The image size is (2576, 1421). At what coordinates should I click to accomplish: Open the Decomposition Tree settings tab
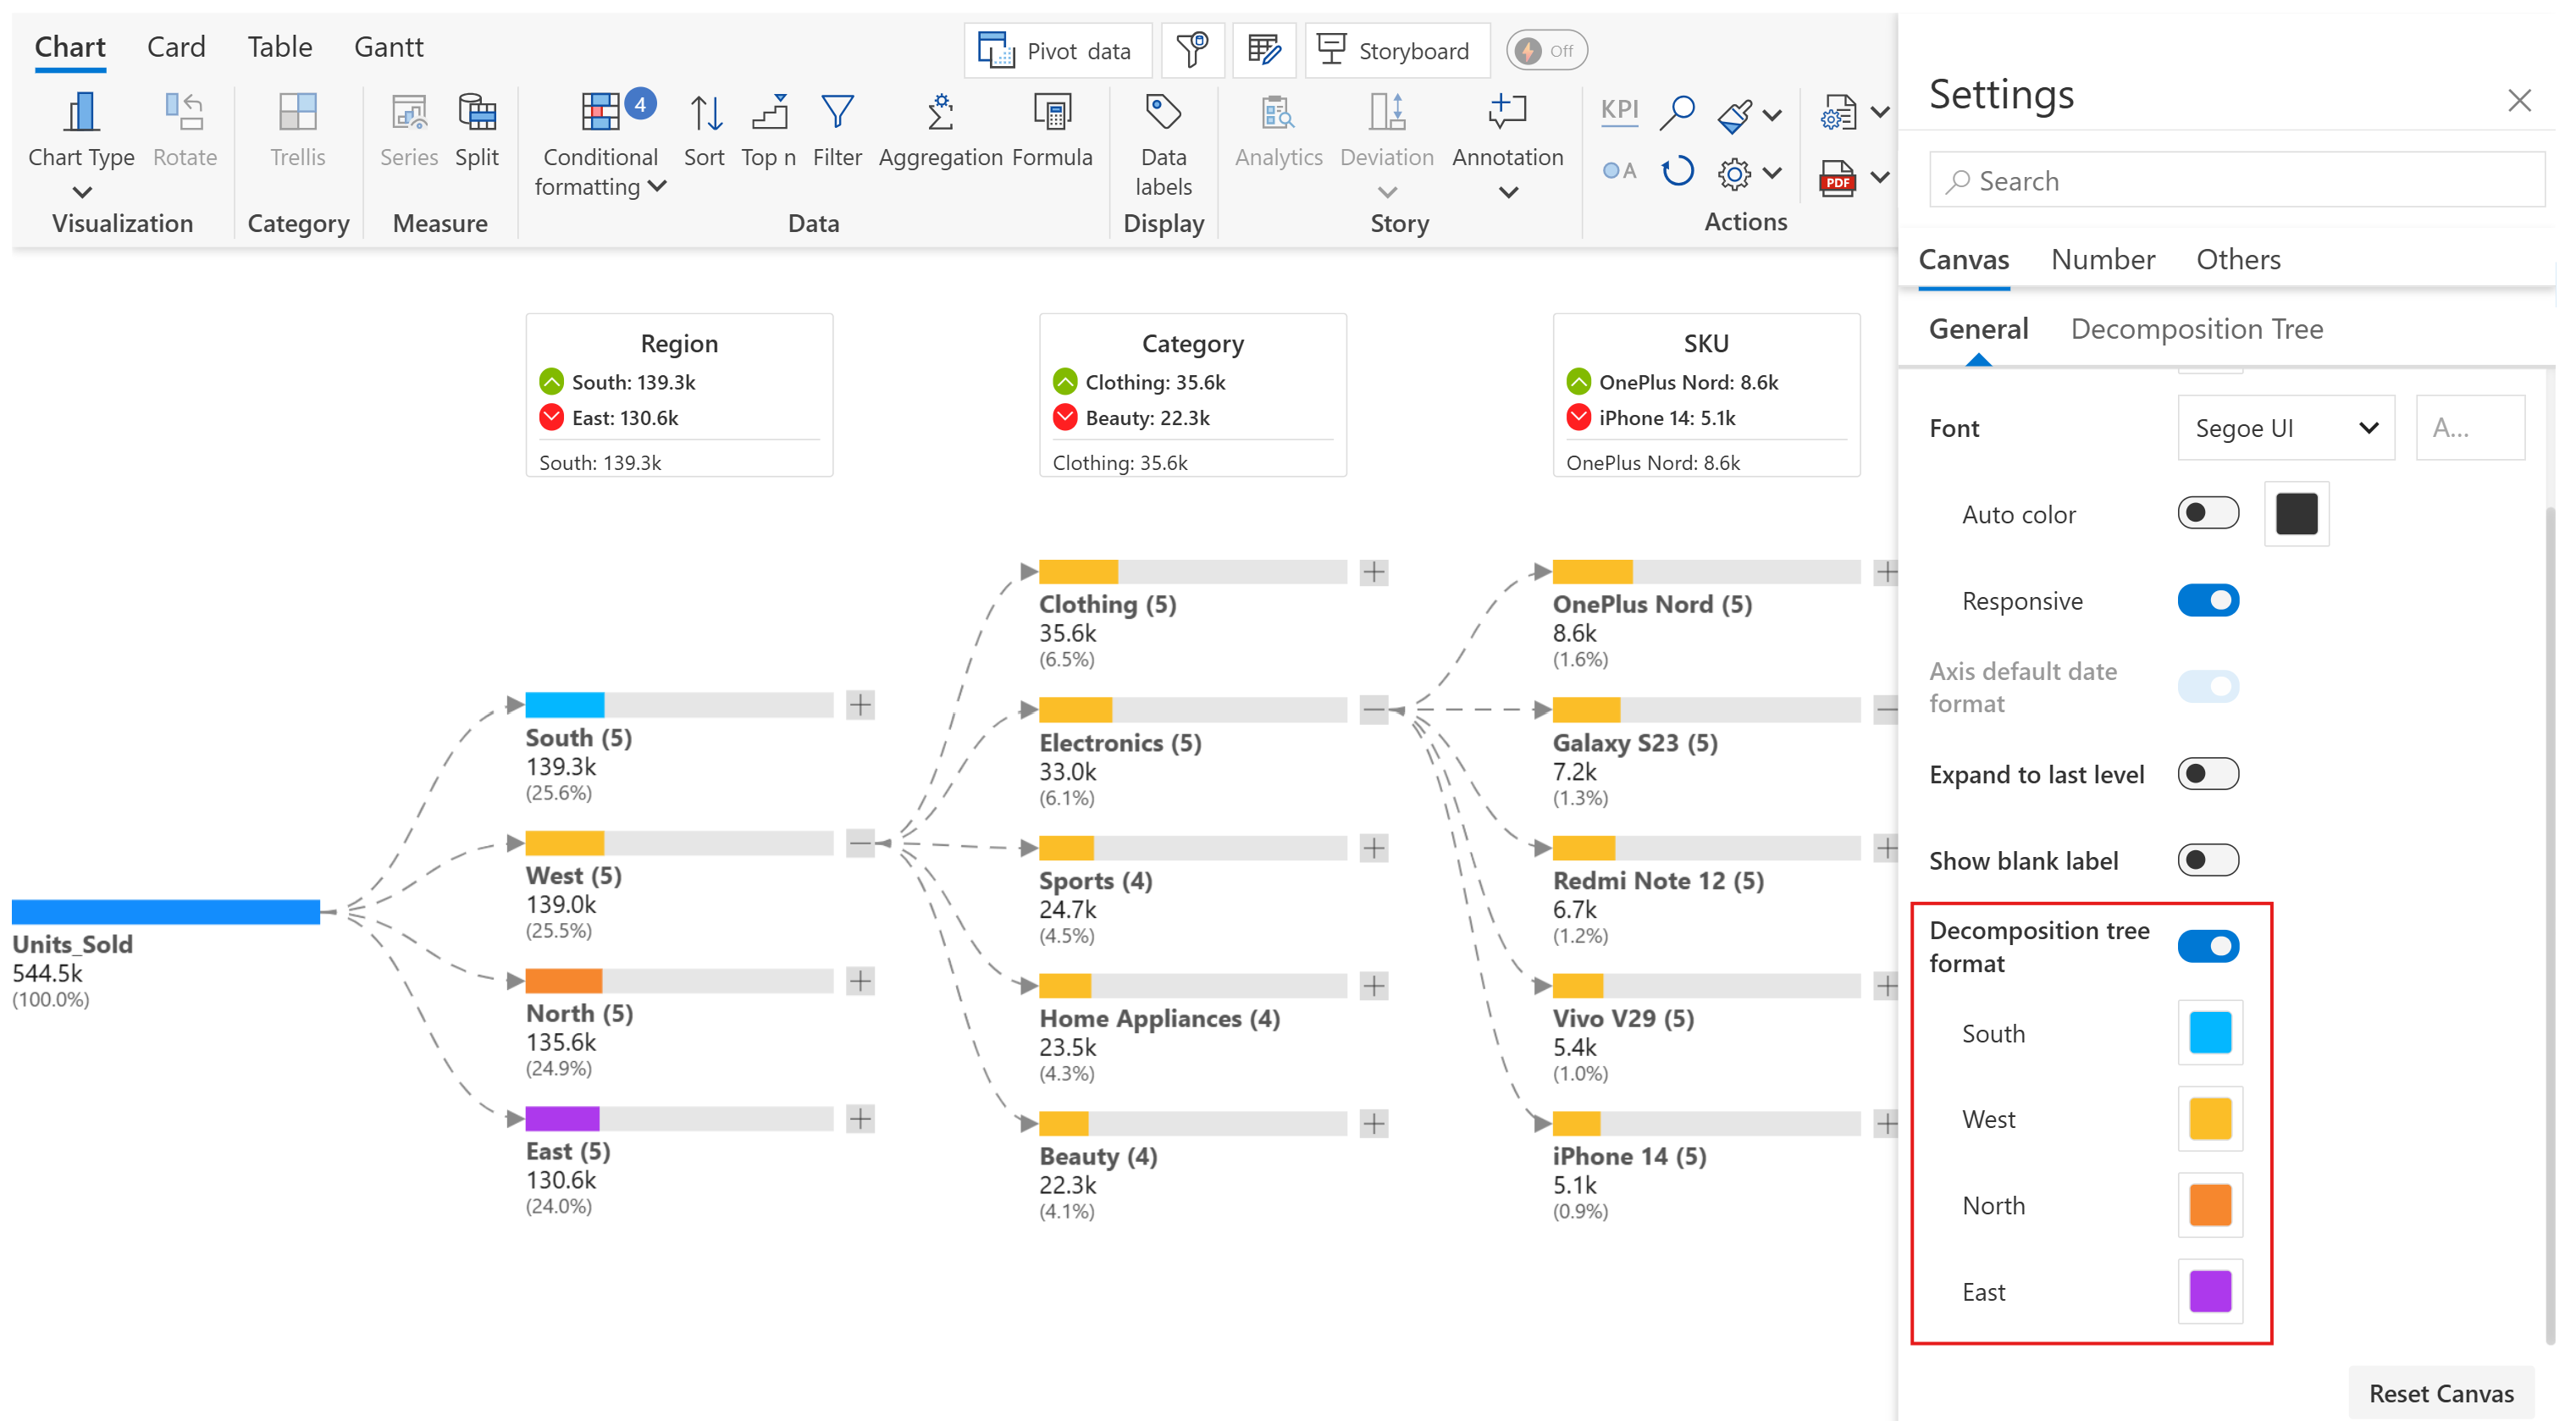click(x=2195, y=329)
